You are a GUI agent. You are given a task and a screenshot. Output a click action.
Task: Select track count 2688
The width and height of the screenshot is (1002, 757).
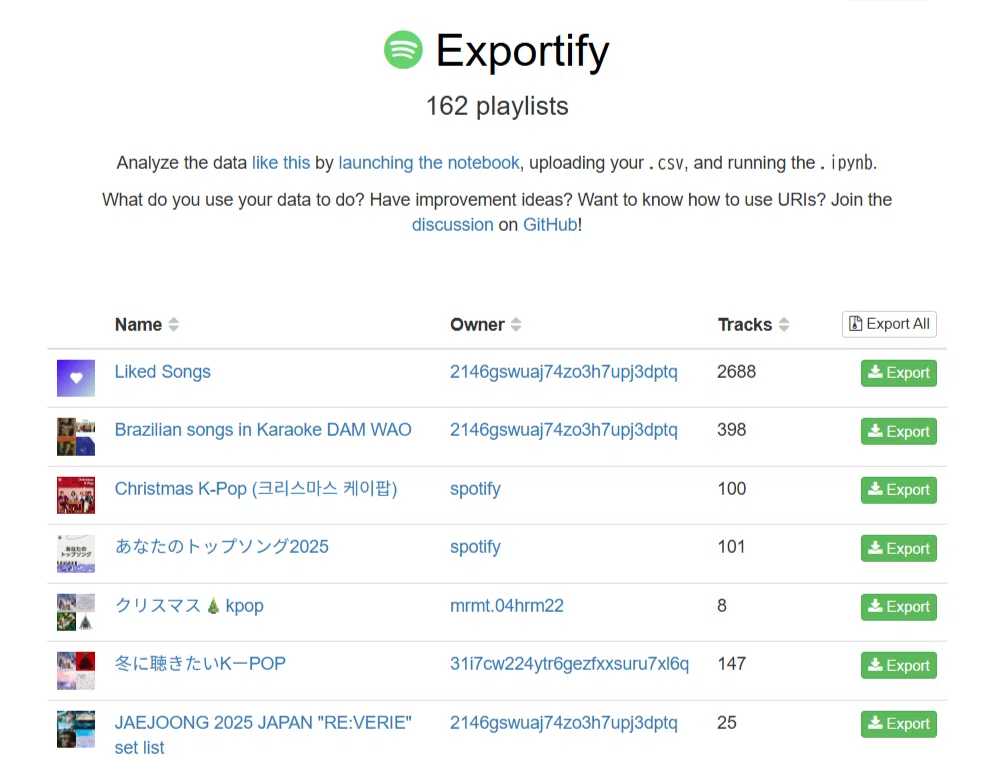[736, 372]
